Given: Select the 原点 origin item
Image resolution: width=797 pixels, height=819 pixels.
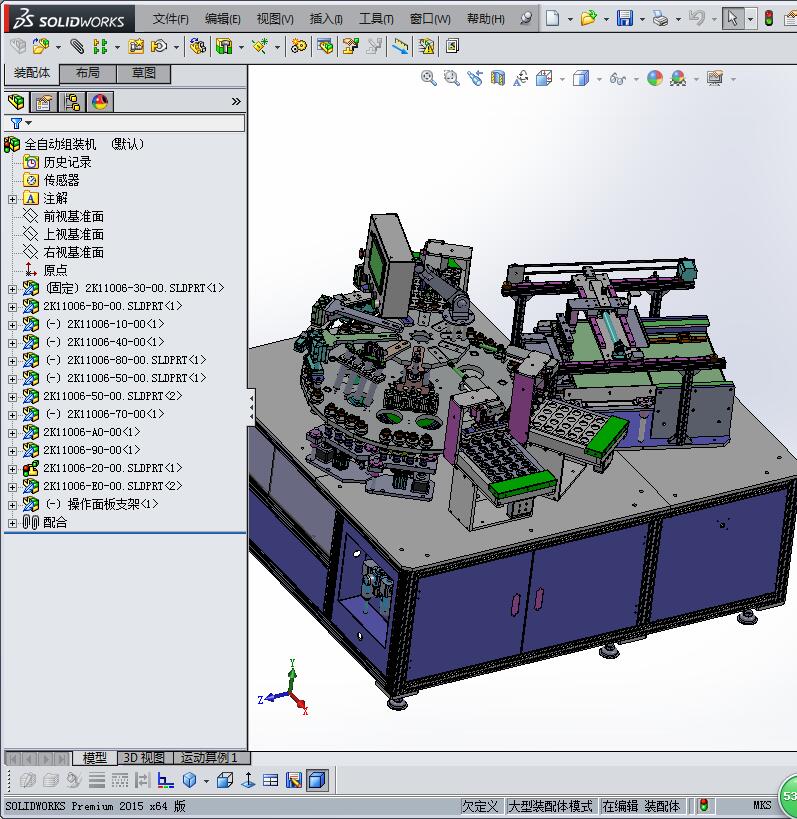Looking at the screenshot, I should click(55, 271).
